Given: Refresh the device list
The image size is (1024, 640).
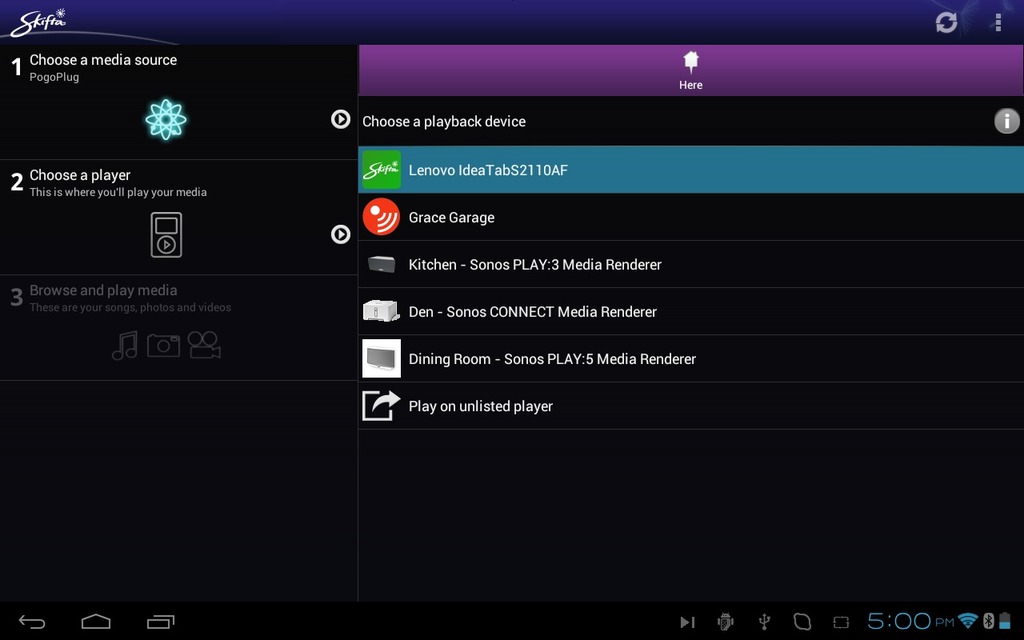Looking at the screenshot, I should coord(946,22).
